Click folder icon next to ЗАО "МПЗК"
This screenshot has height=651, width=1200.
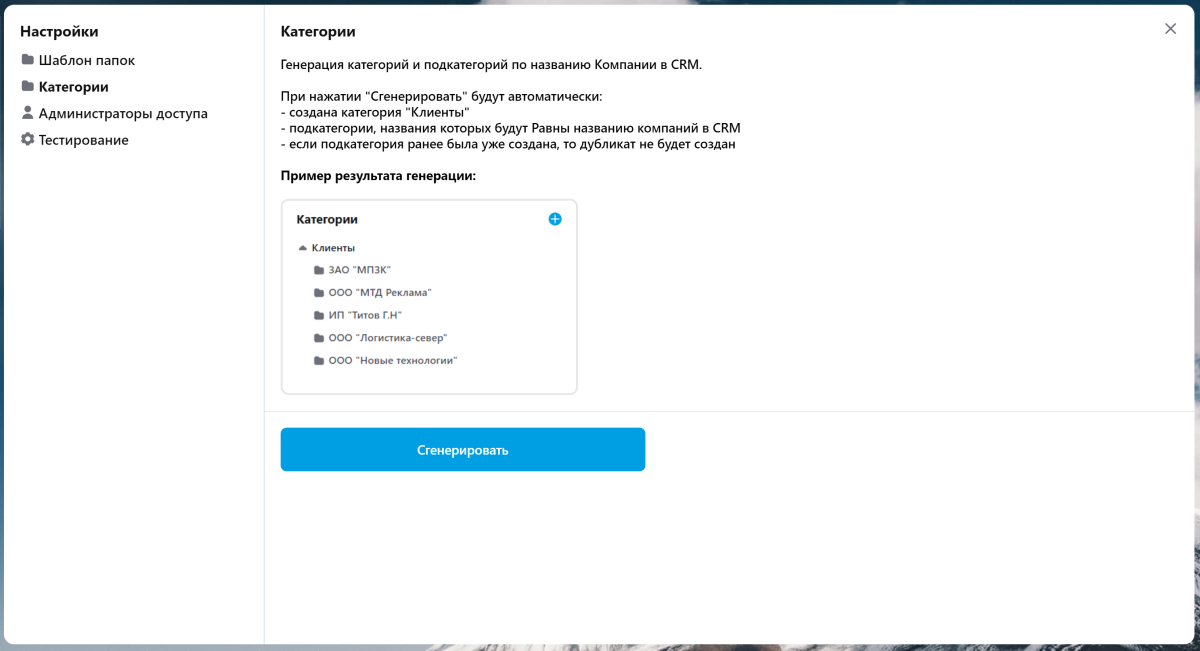pos(318,270)
